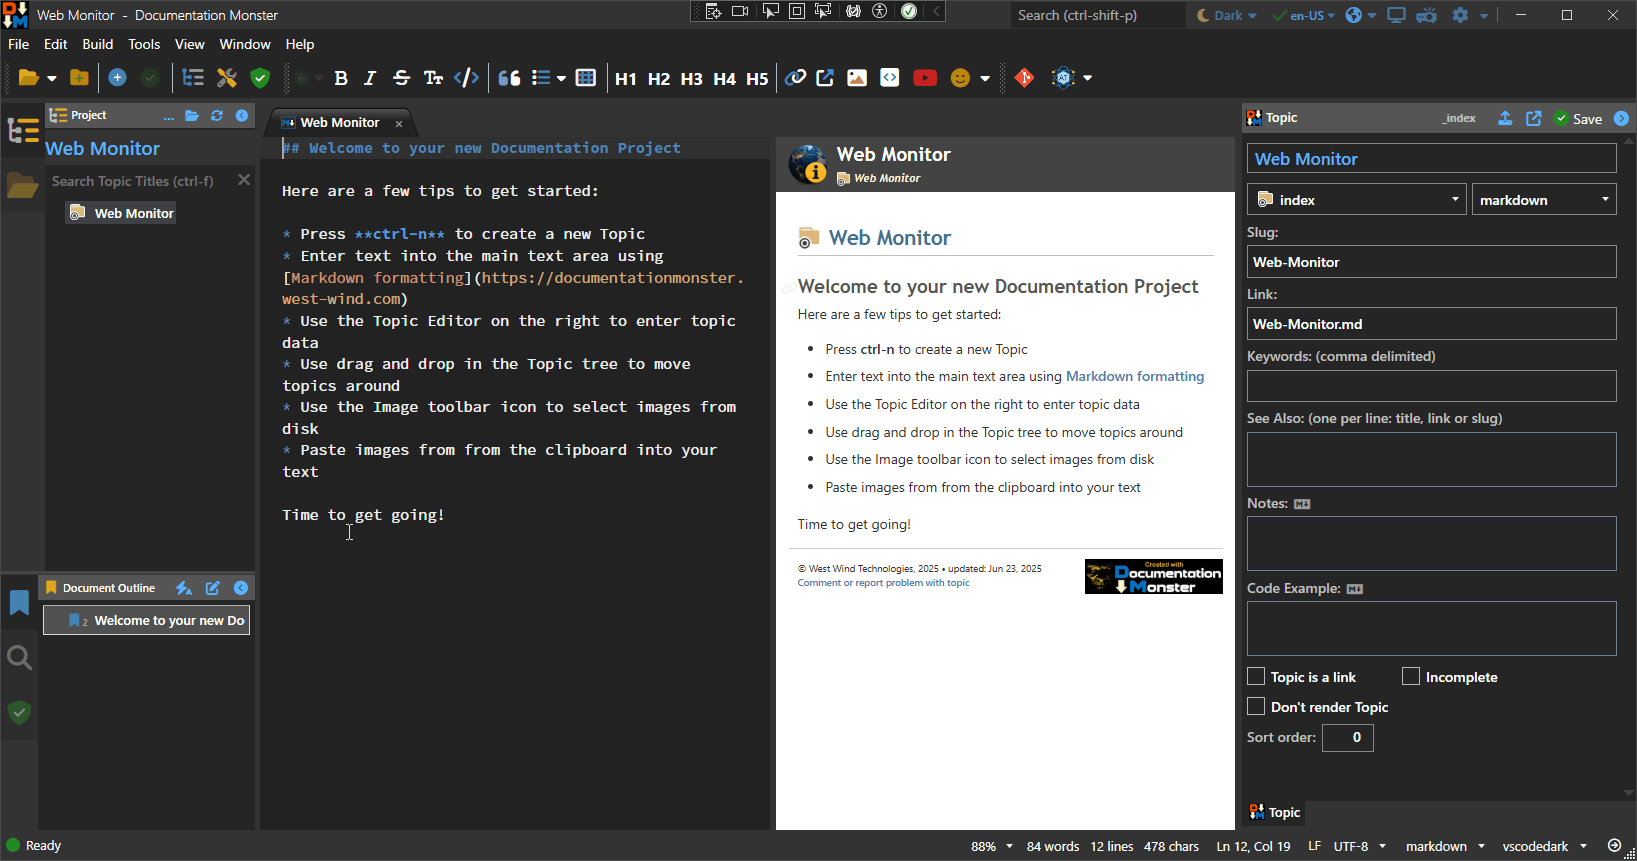This screenshot has height=861, width=1637.
Task: Insert a block quote
Action: pyautogui.click(x=509, y=78)
